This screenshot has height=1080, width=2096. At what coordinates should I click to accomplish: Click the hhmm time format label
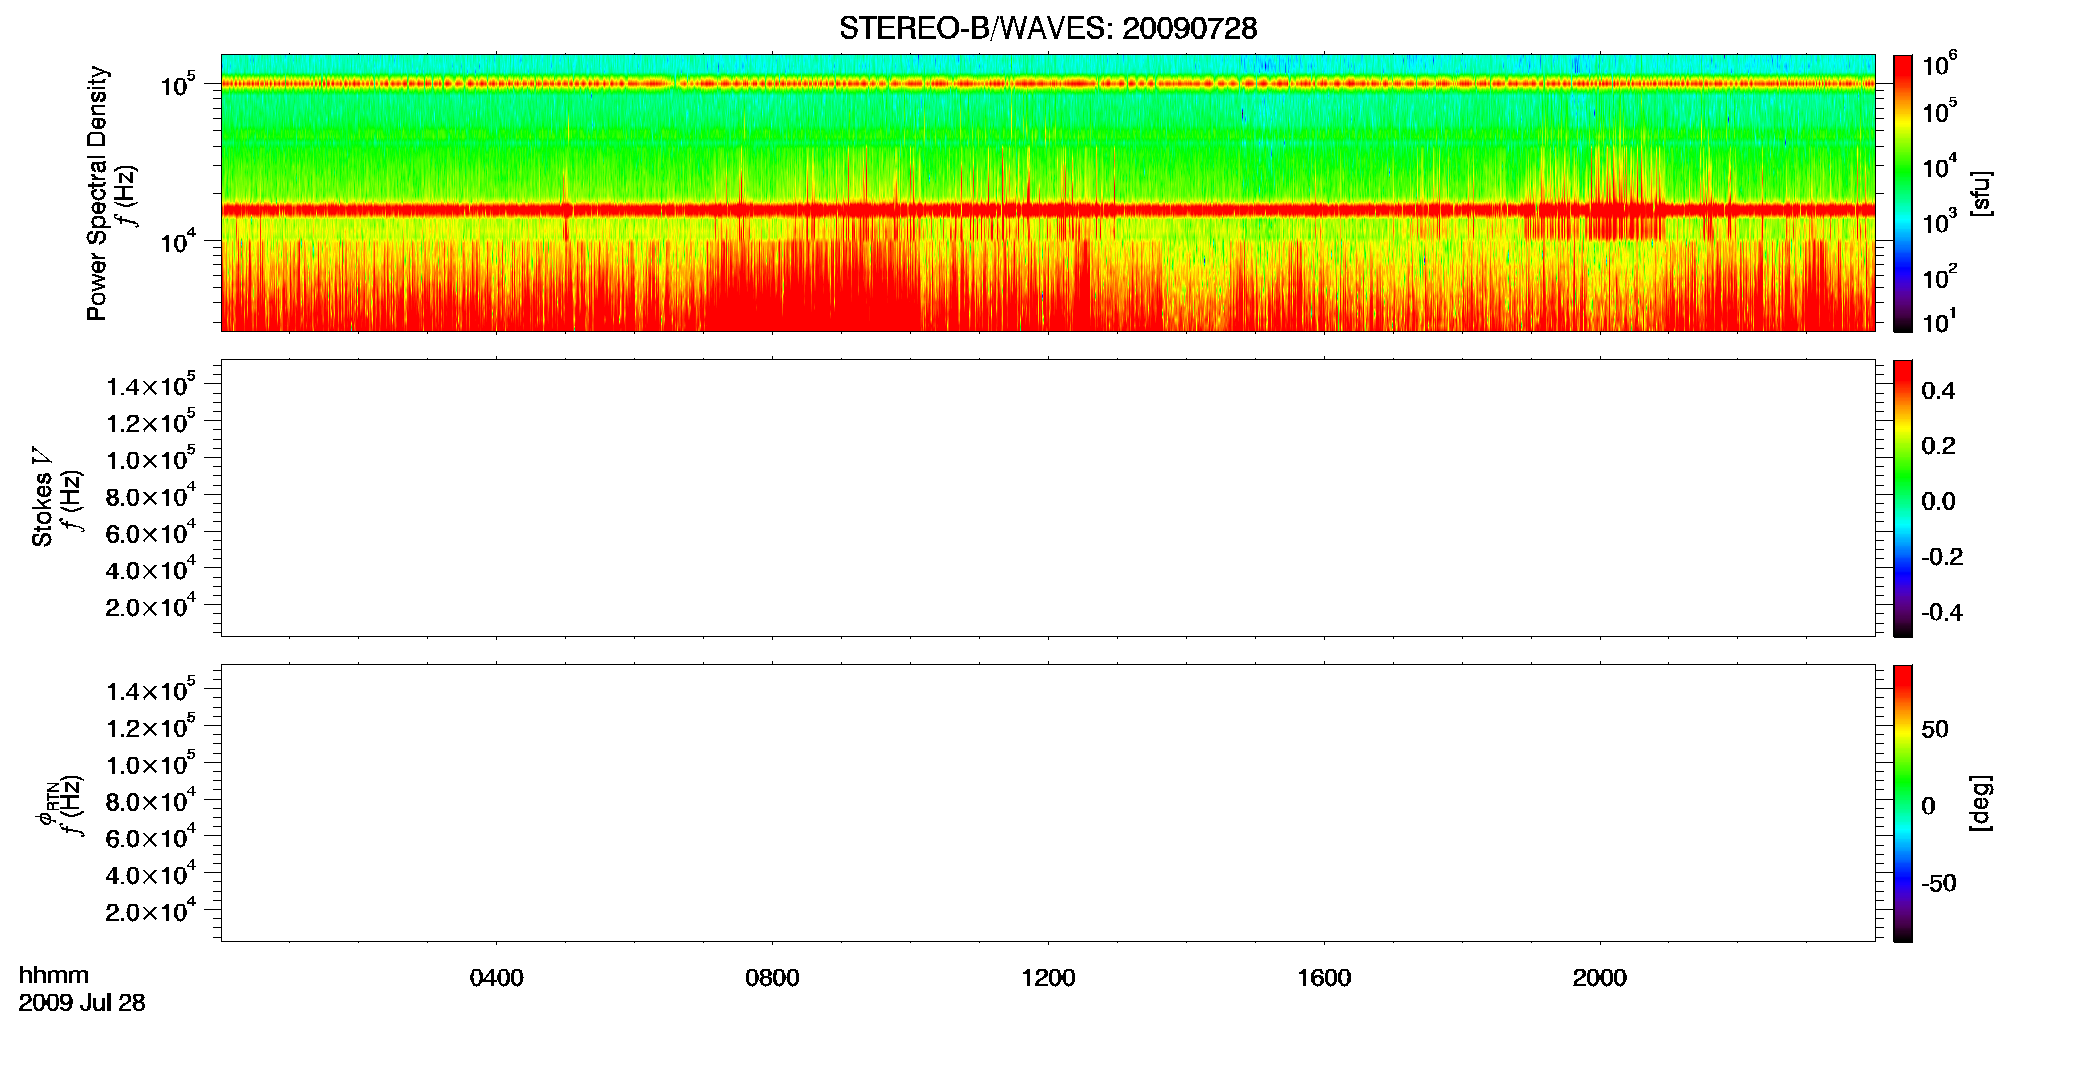click(54, 975)
